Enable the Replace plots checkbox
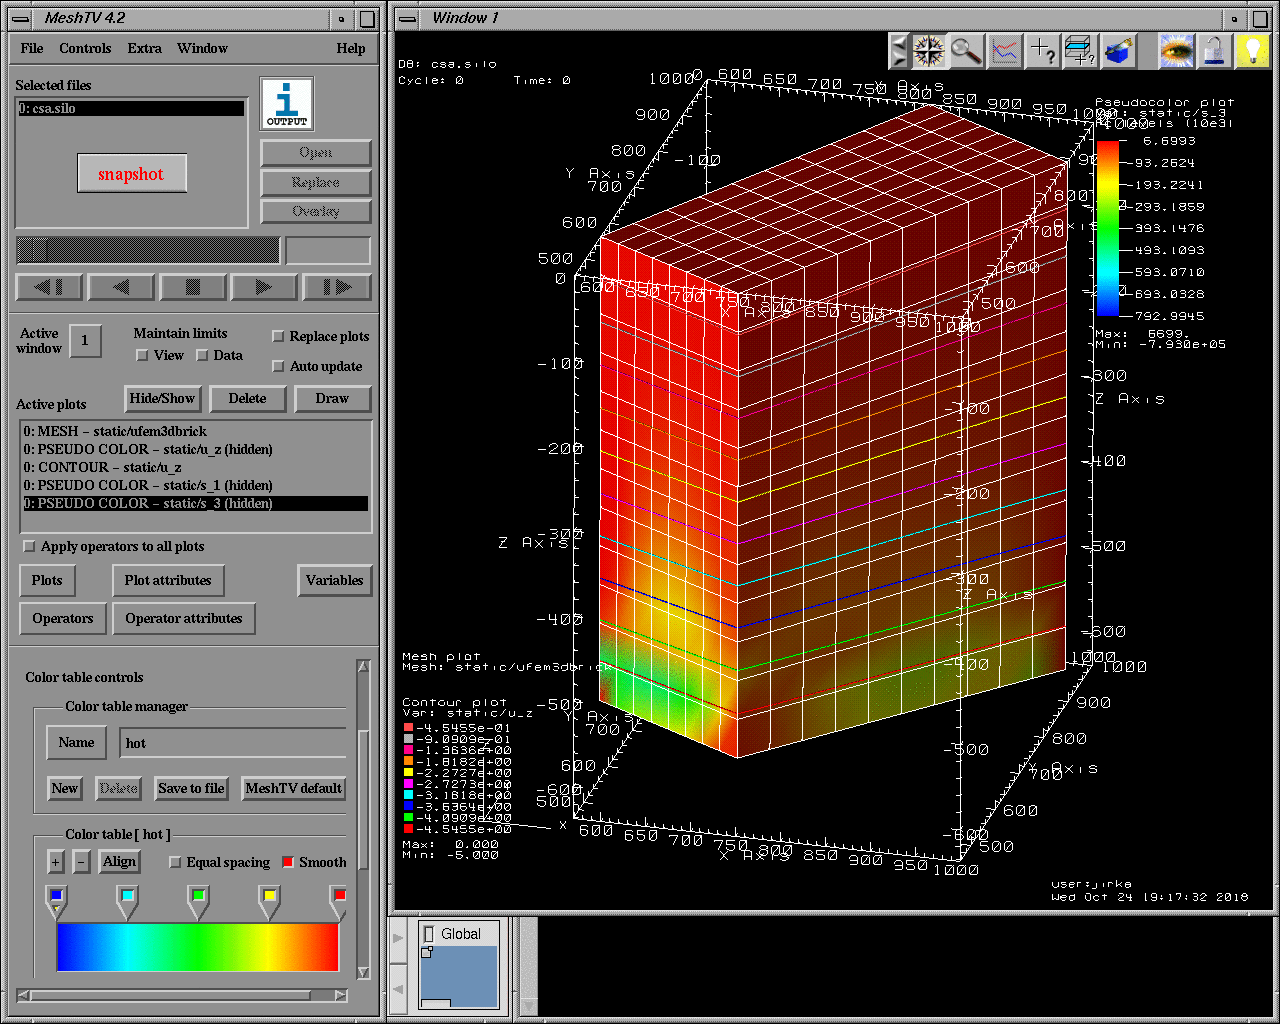Screen dimensions: 1280x1024 click(x=279, y=337)
